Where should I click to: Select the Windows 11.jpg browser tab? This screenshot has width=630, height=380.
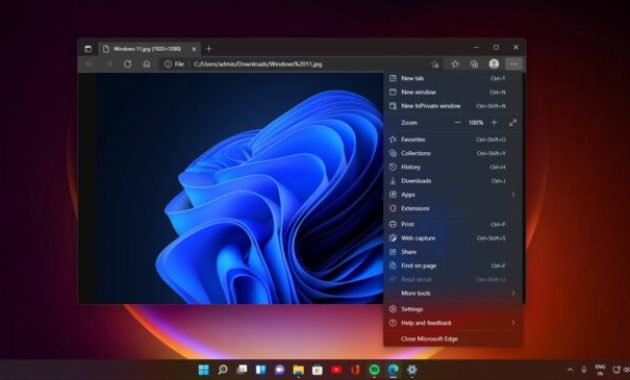pyautogui.click(x=149, y=49)
